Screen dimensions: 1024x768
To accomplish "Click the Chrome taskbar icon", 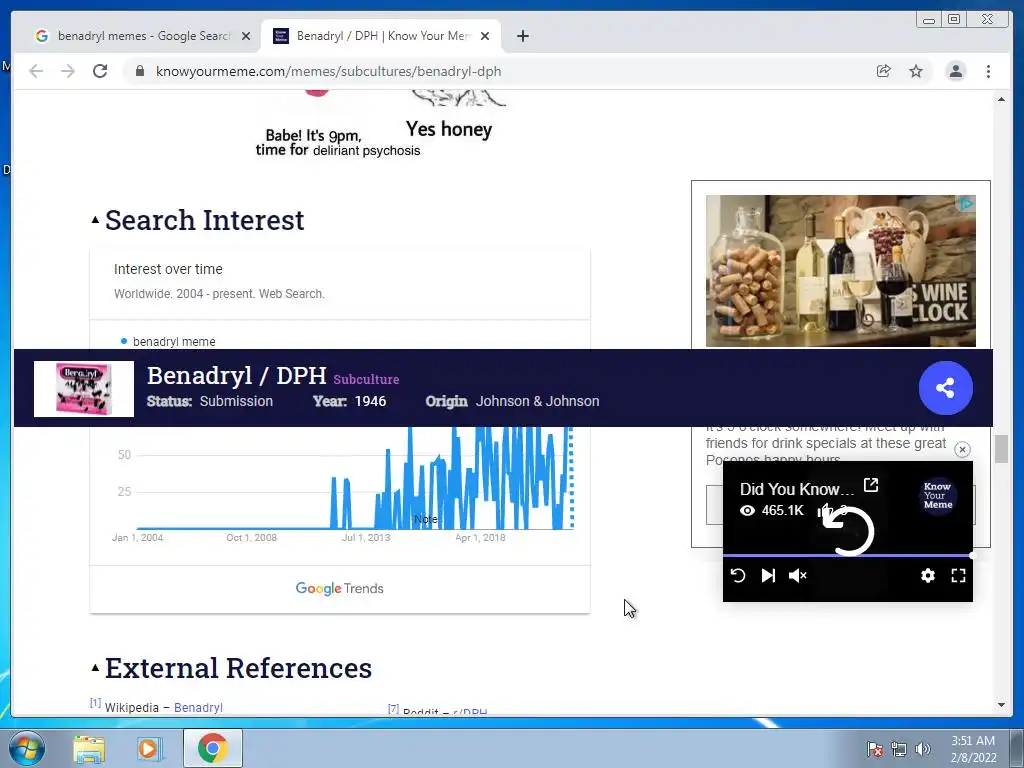I will coord(212,748).
